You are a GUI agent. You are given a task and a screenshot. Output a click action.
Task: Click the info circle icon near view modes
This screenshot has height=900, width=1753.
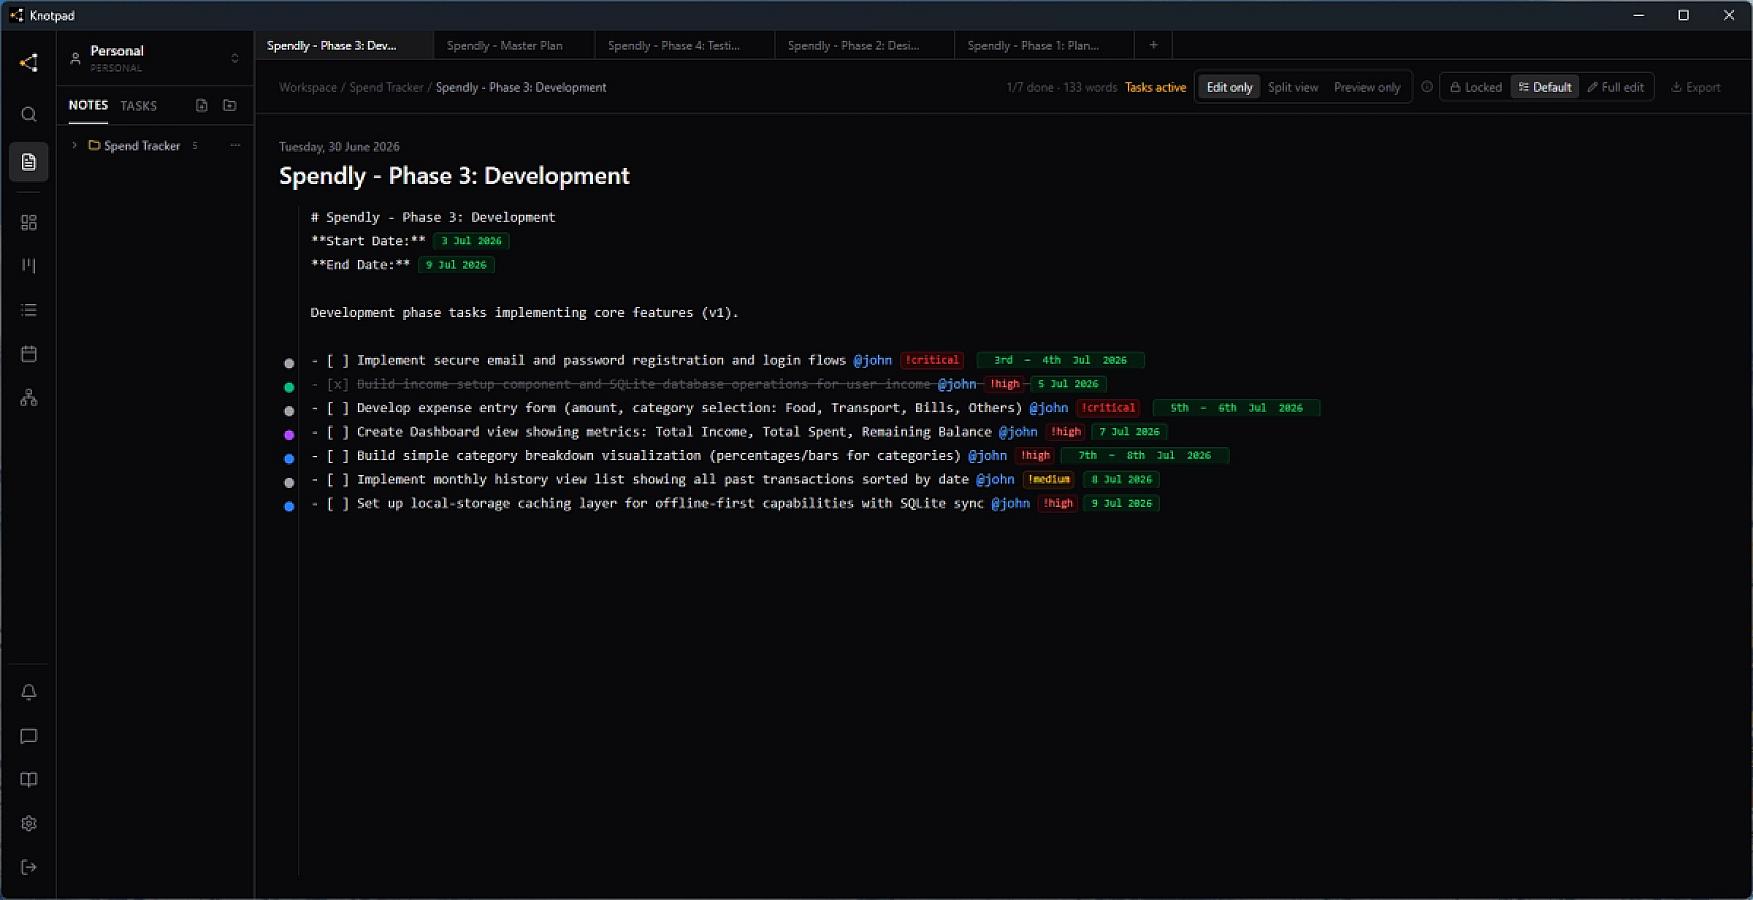pos(1427,87)
